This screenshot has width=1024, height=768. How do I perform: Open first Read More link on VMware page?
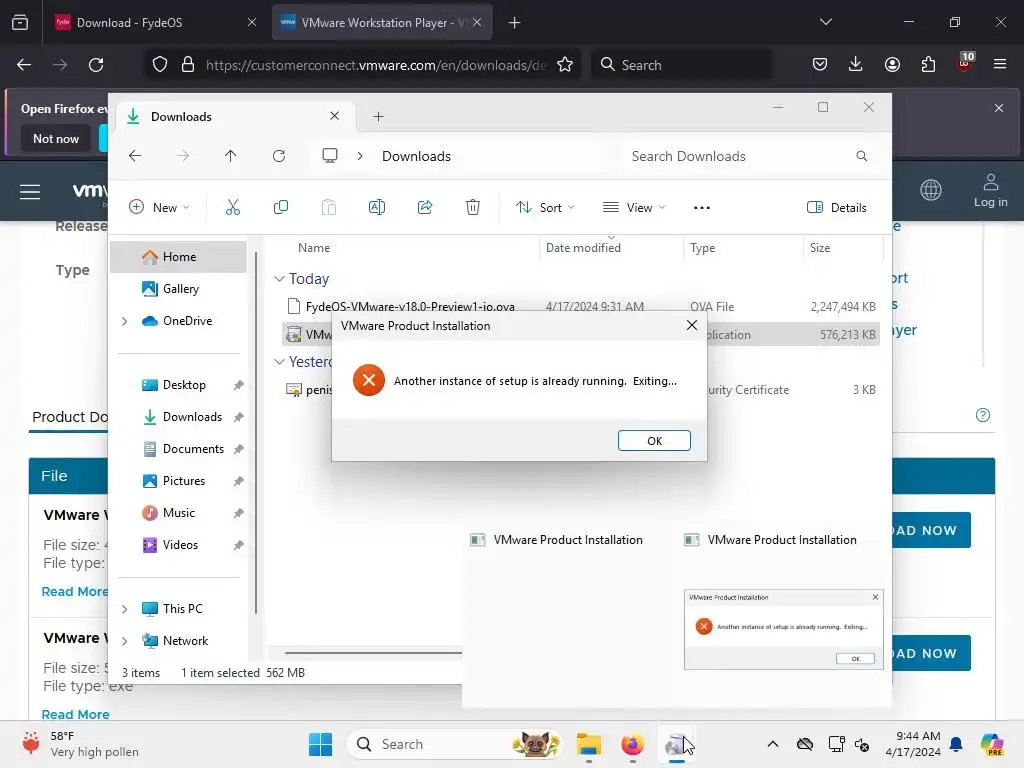tap(74, 592)
